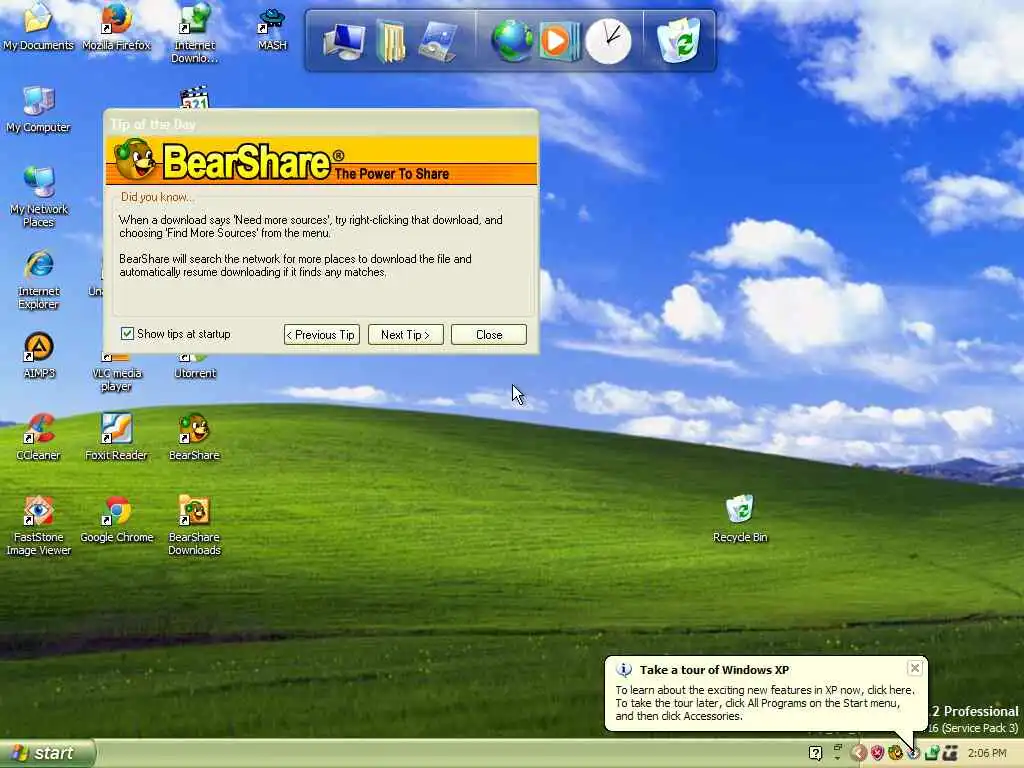The image size is (1024, 768).
Task: Select the BearShare desktop shortcut
Action: point(194,438)
